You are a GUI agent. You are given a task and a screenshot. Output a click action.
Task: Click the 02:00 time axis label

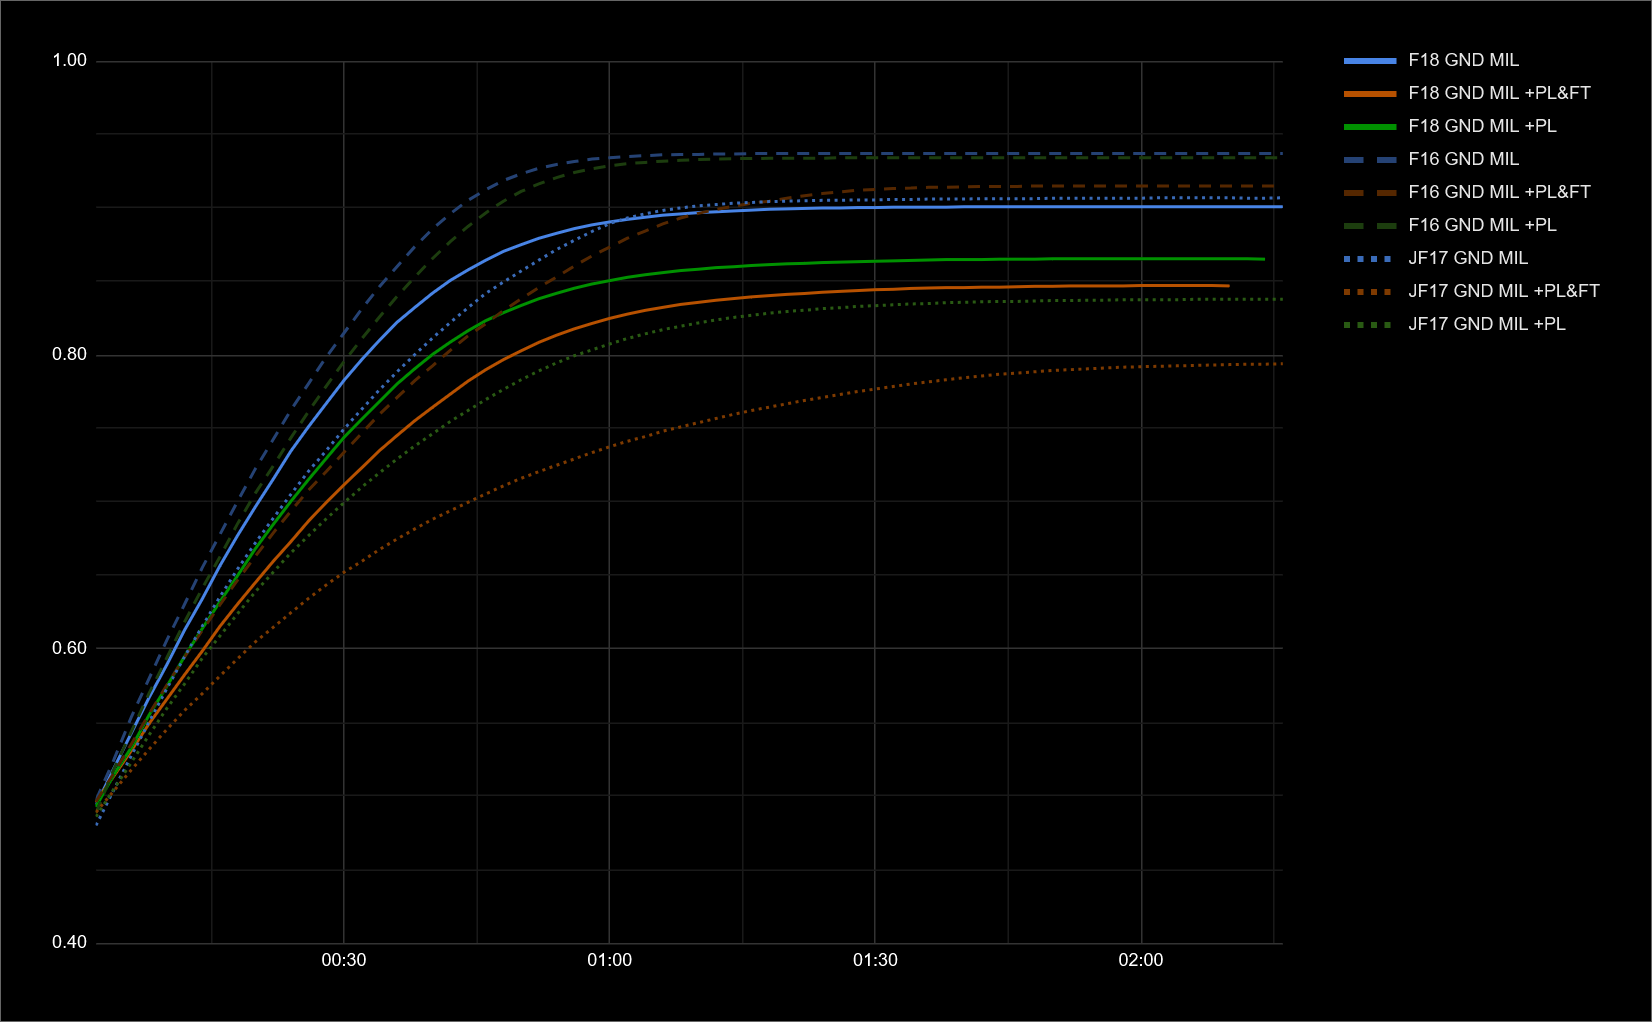pyautogui.click(x=1140, y=960)
